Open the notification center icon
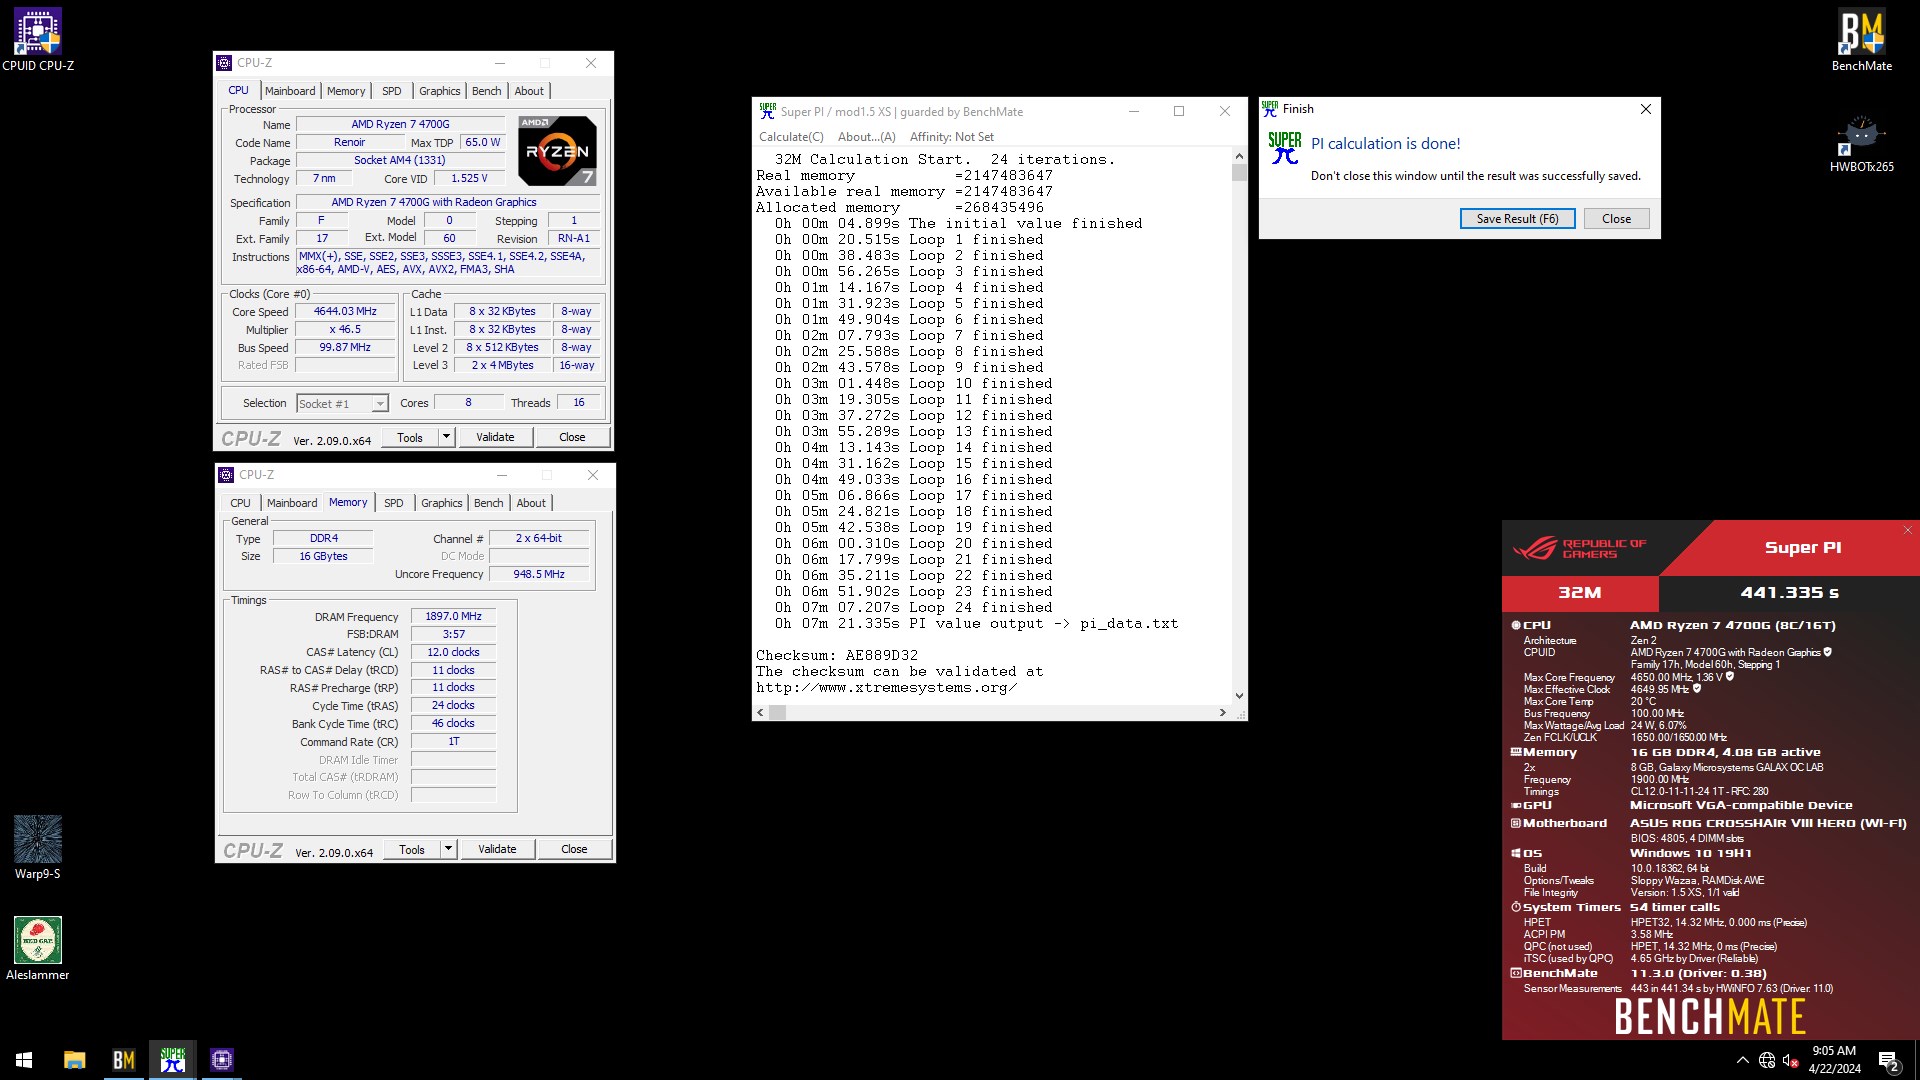1920x1080 pixels. (1889, 1061)
